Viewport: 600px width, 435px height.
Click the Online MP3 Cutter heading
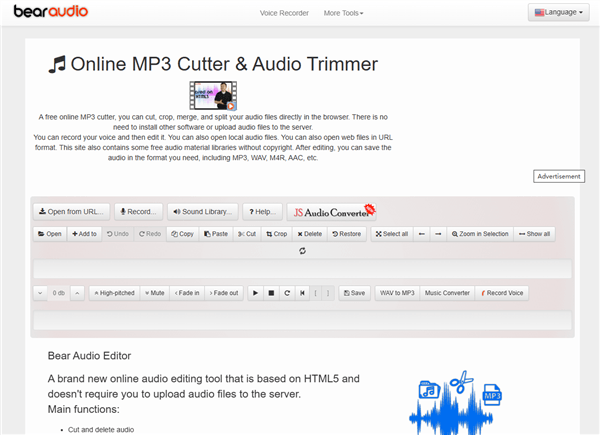pos(213,64)
